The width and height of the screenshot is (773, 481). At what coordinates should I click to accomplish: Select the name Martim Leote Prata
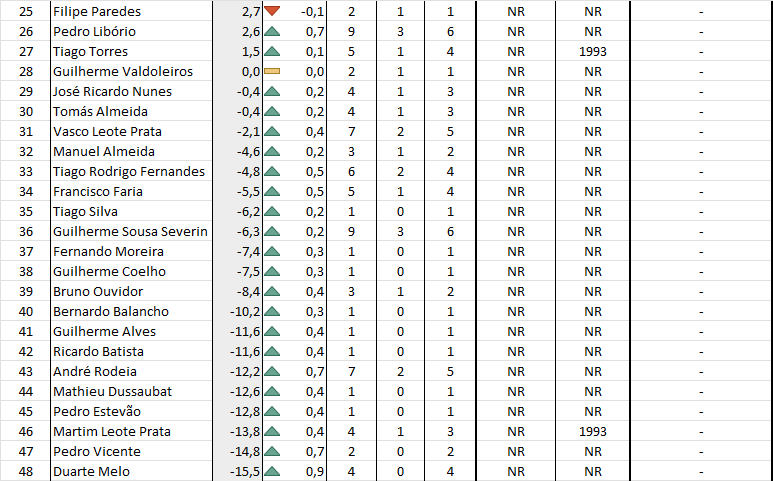click(112, 432)
